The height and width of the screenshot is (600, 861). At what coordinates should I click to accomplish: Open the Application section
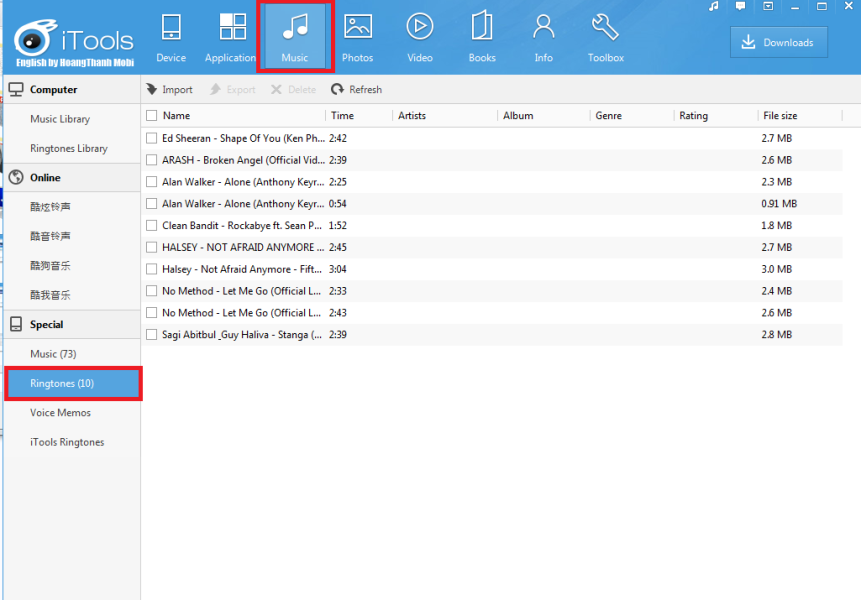pyautogui.click(x=231, y=38)
